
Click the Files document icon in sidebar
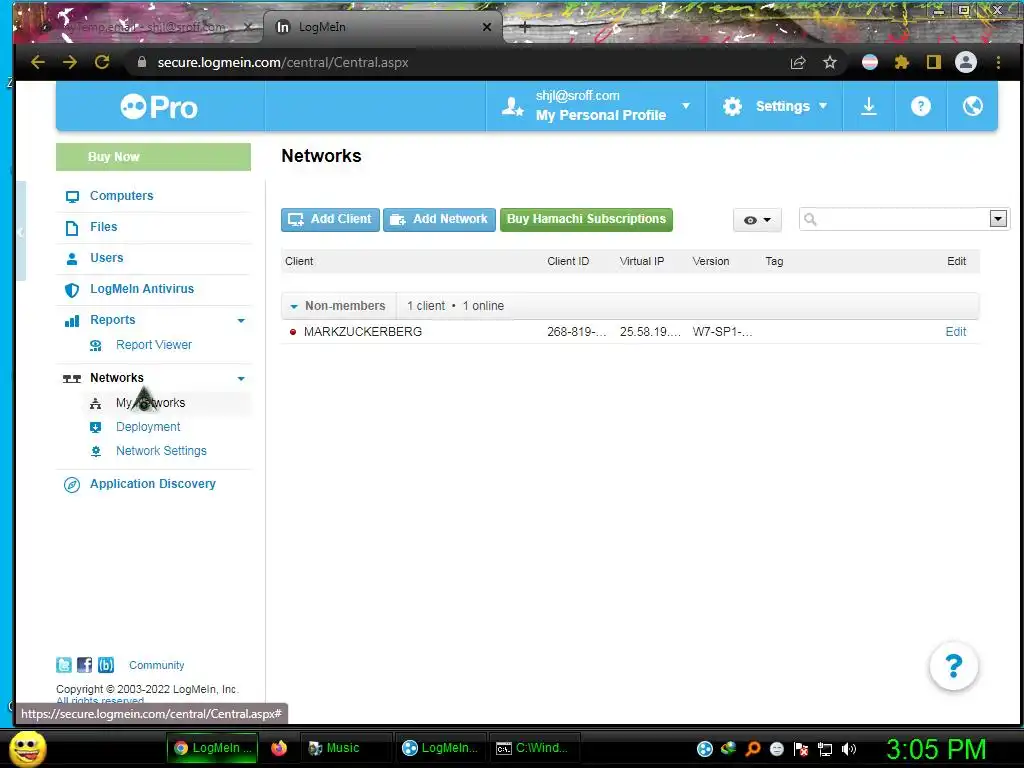72,228
